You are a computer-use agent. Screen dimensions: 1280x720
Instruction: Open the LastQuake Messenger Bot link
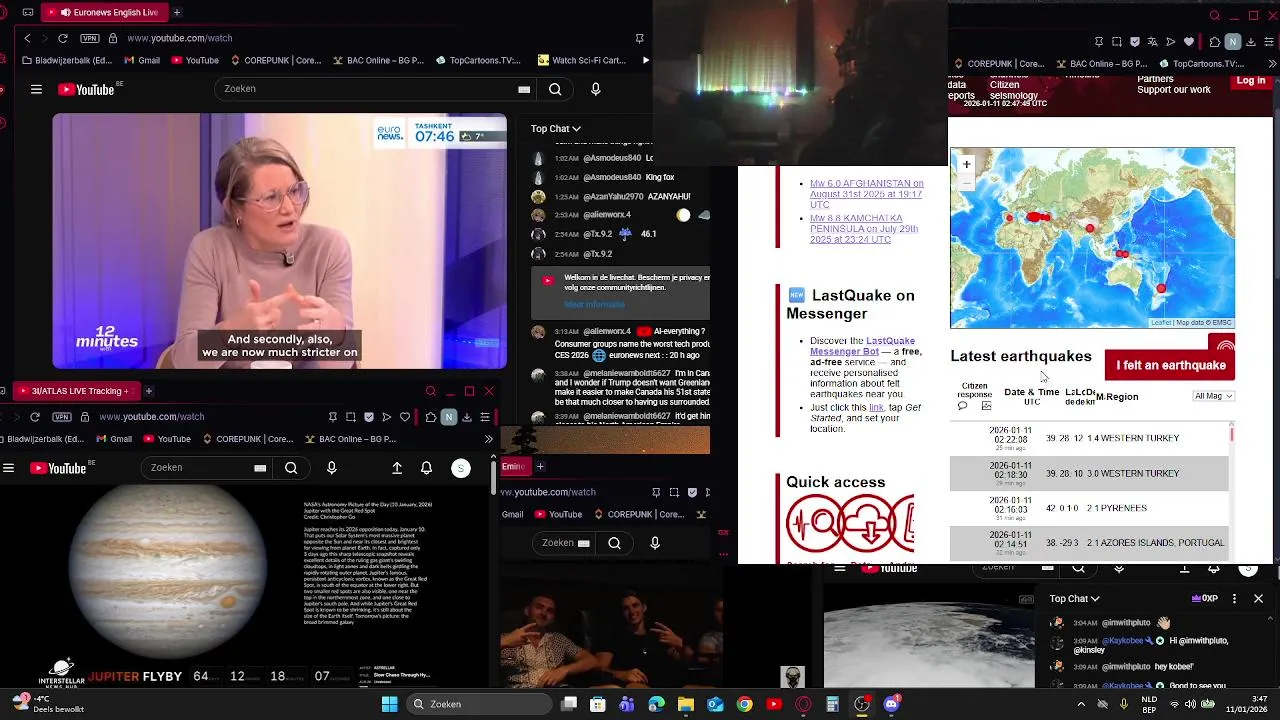(862, 346)
